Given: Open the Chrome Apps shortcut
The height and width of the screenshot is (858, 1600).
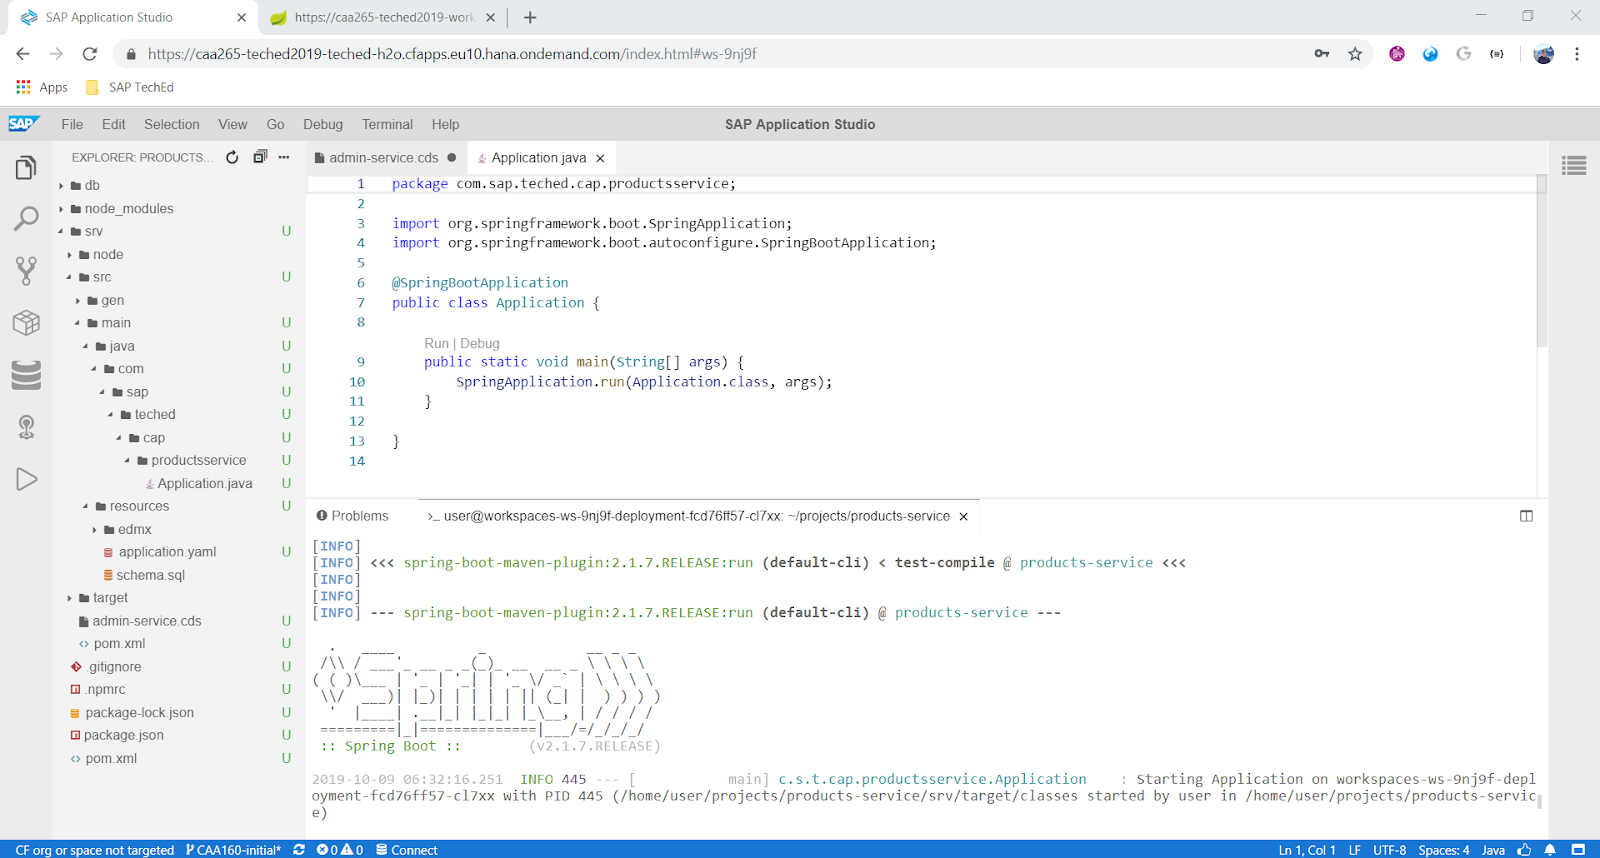Looking at the screenshot, I should click(42, 87).
